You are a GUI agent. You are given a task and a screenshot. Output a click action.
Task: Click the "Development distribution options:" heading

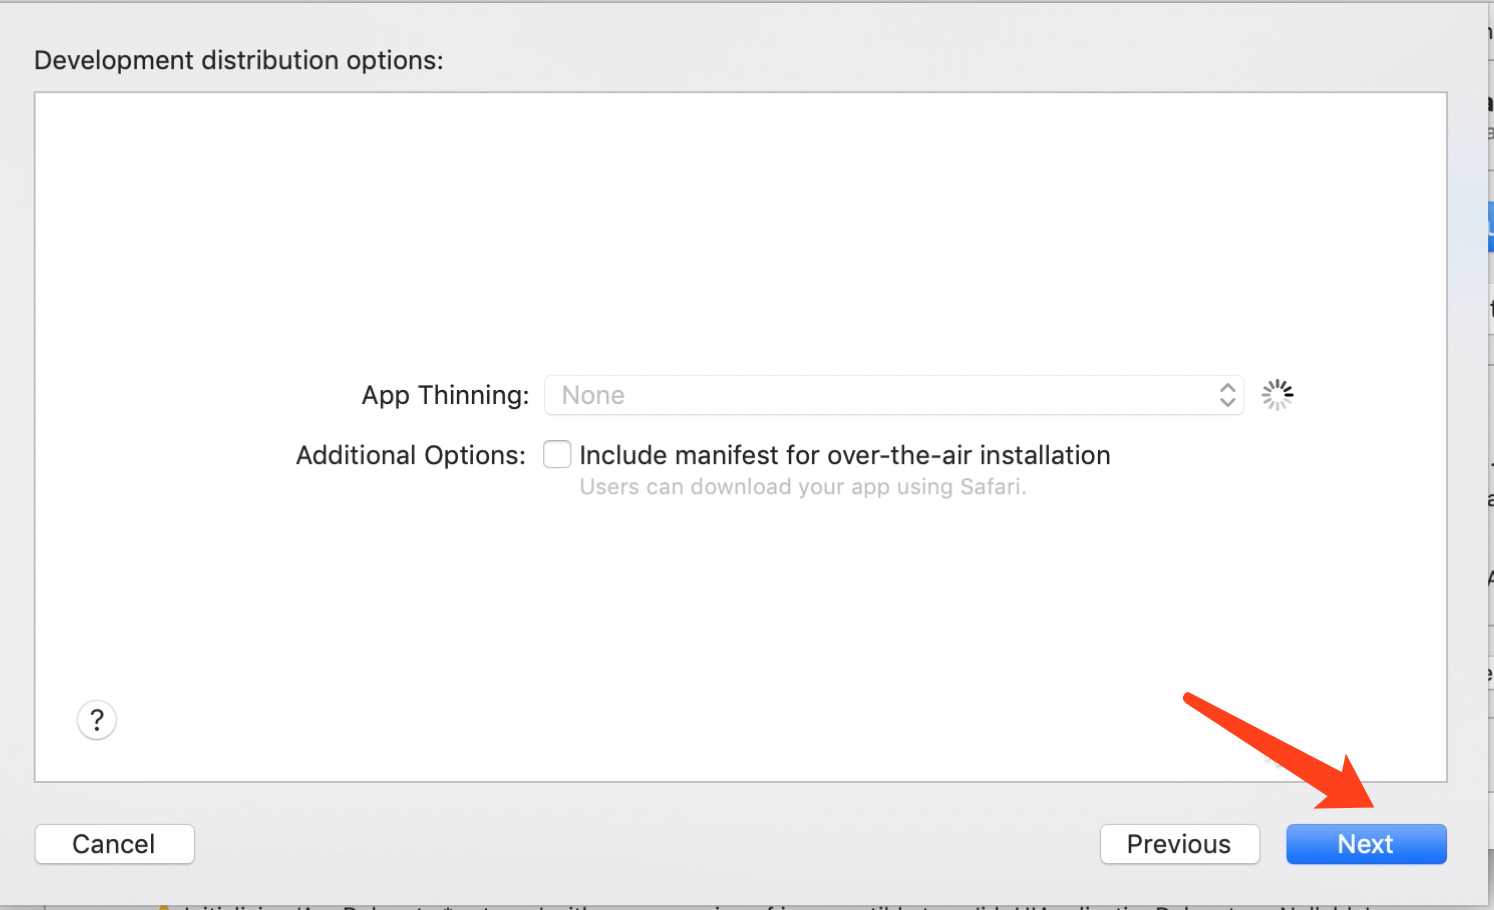pos(238,60)
